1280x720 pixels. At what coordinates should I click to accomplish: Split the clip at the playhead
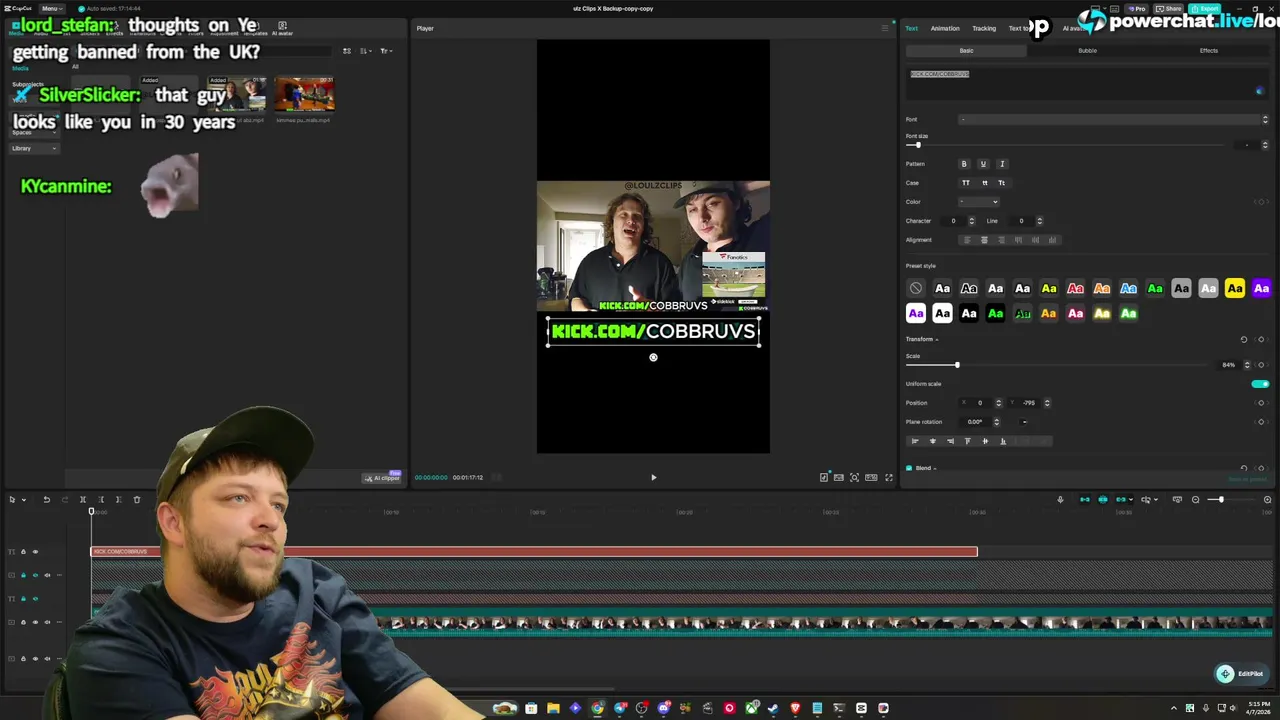point(83,499)
